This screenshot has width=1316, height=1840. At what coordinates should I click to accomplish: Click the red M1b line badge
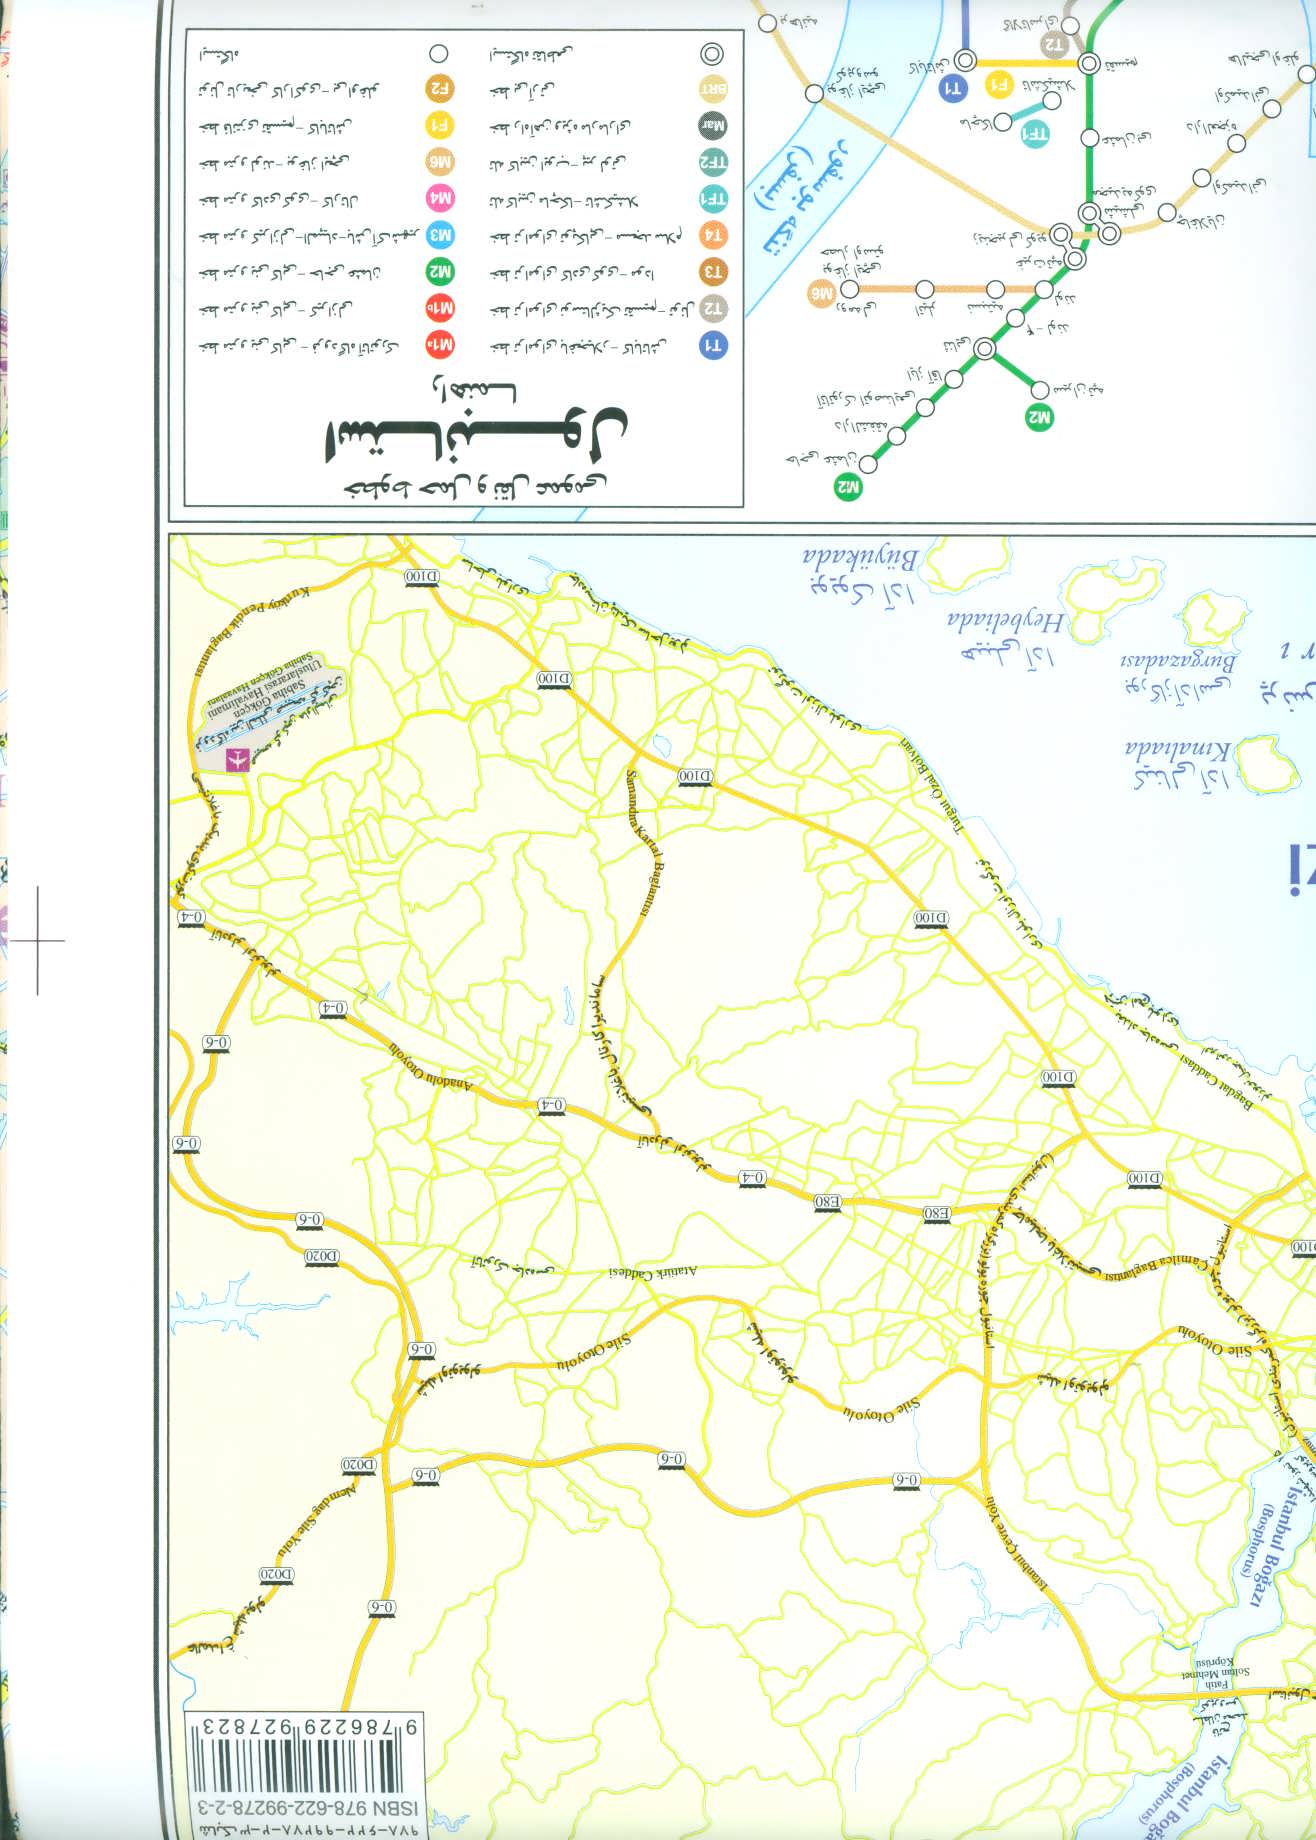(x=440, y=308)
